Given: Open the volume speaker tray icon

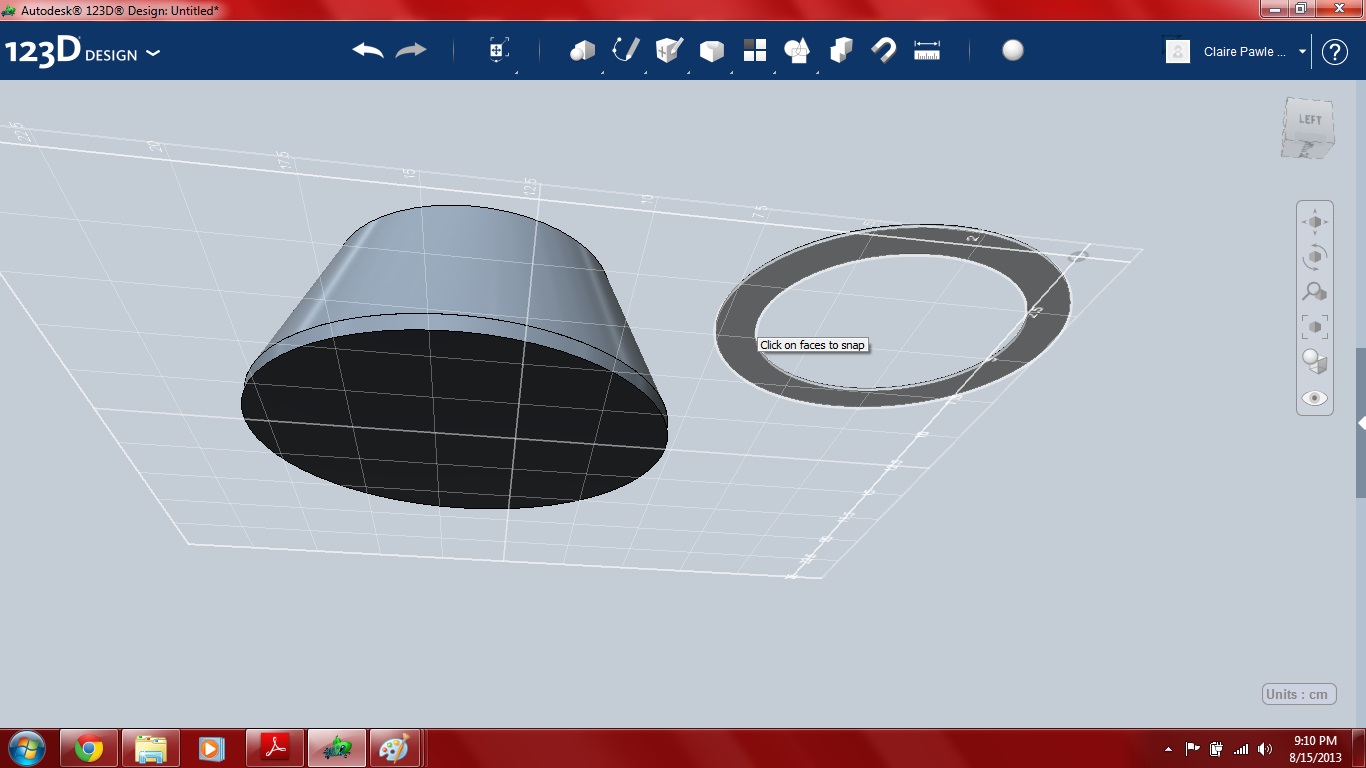Looking at the screenshot, I should (1265, 748).
